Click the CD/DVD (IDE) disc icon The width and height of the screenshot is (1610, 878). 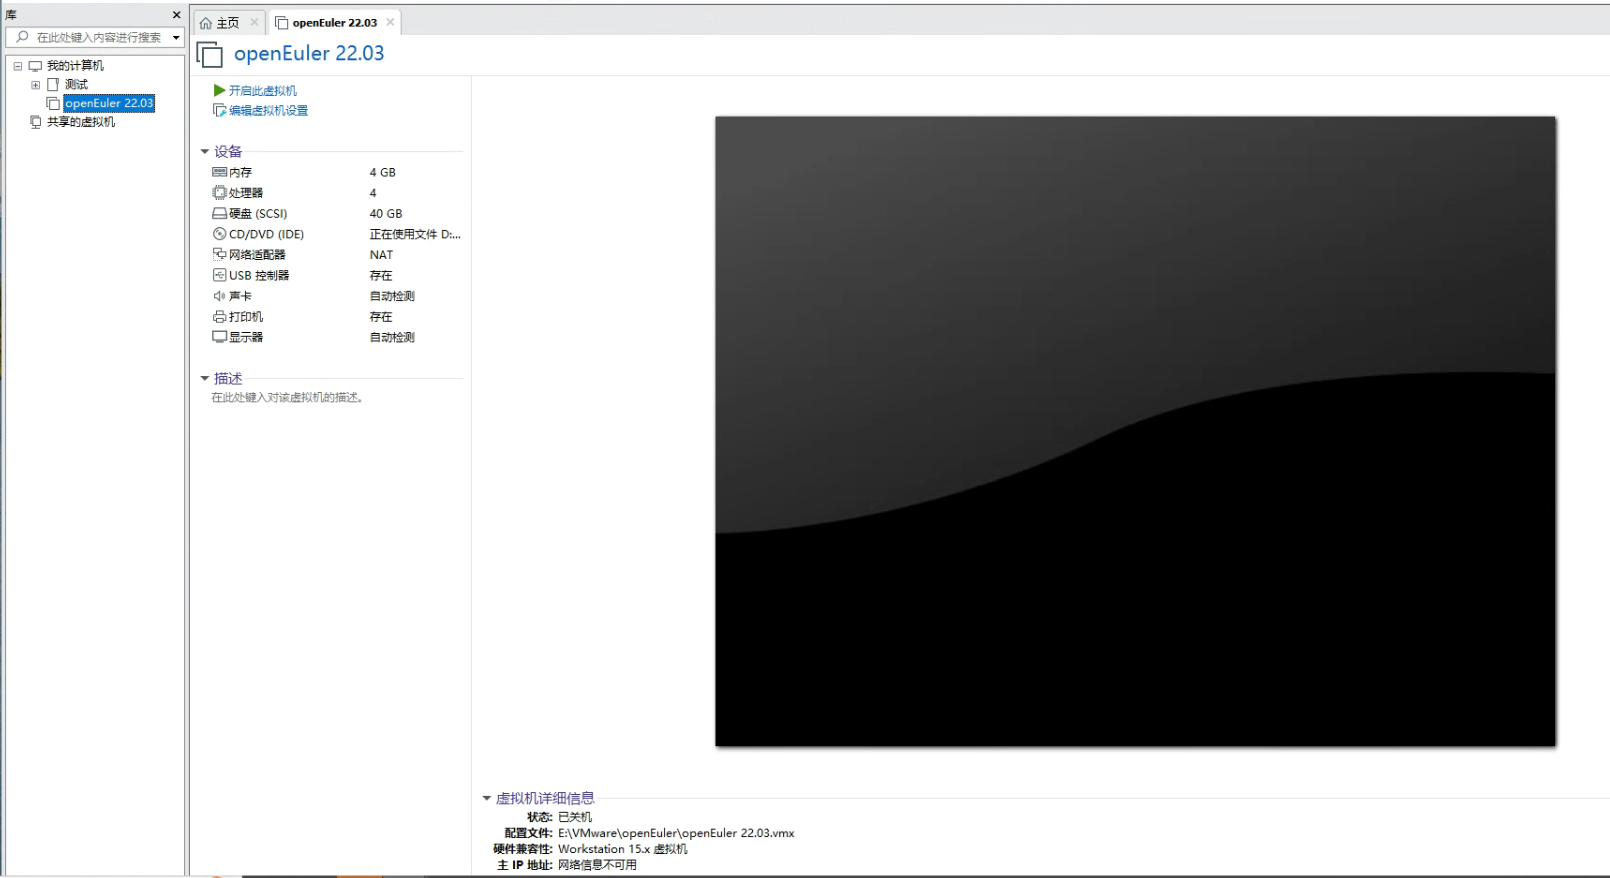219,234
